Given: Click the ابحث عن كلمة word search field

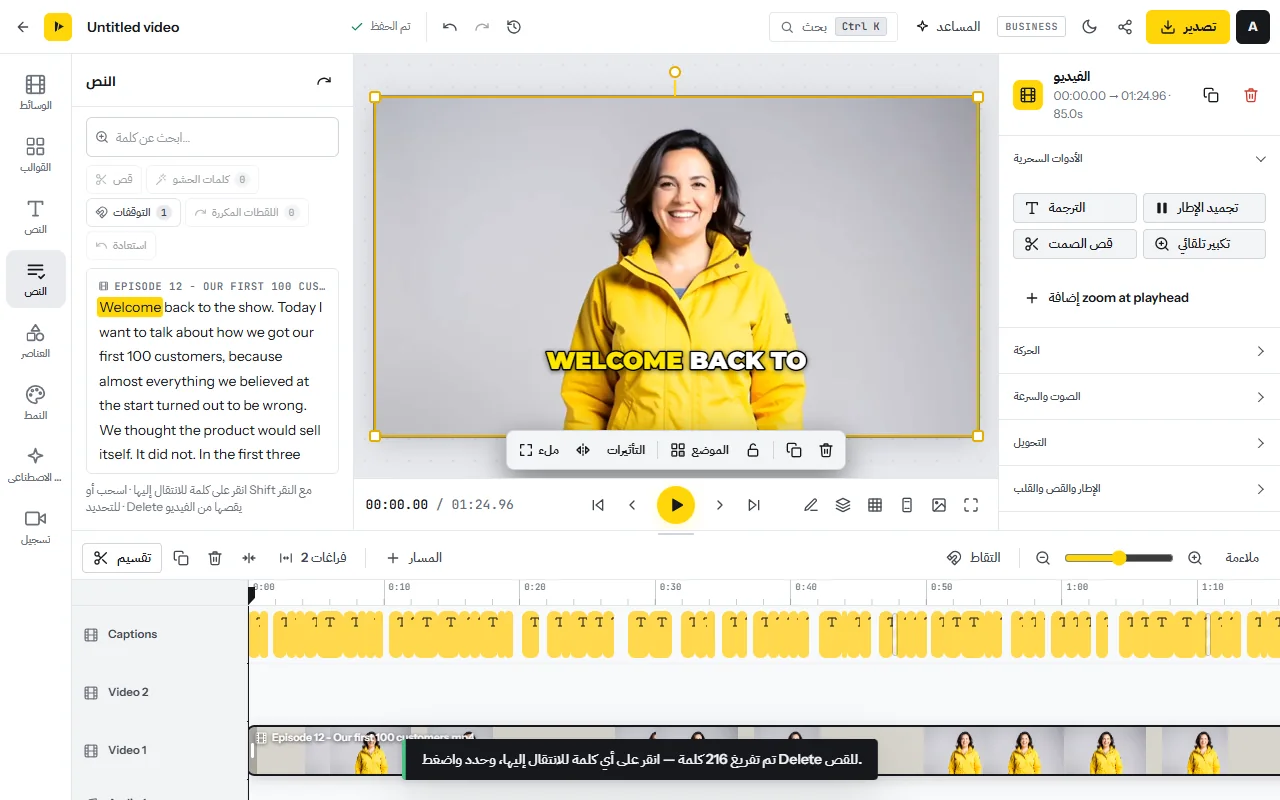Looking at the screenshot, I should pos(212,137).
